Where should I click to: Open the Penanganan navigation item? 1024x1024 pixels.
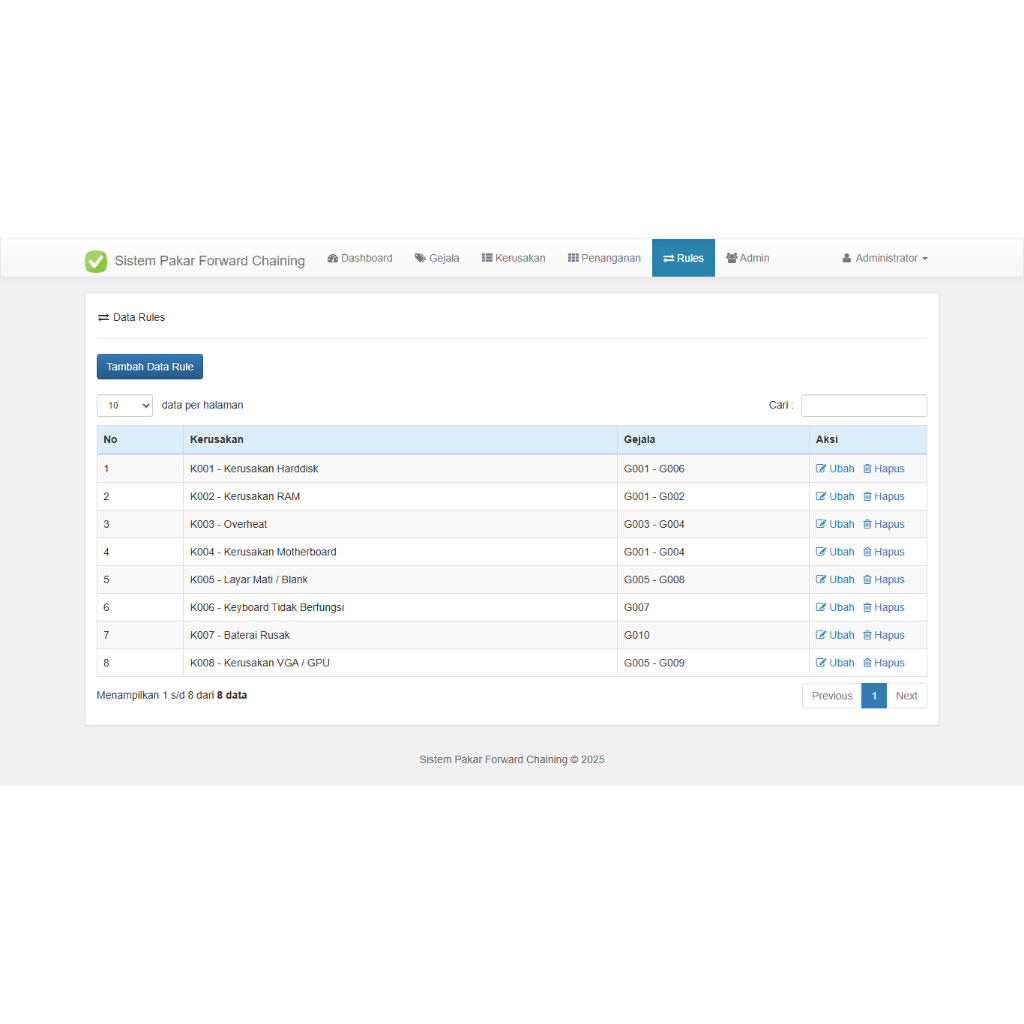coord(604,258)
